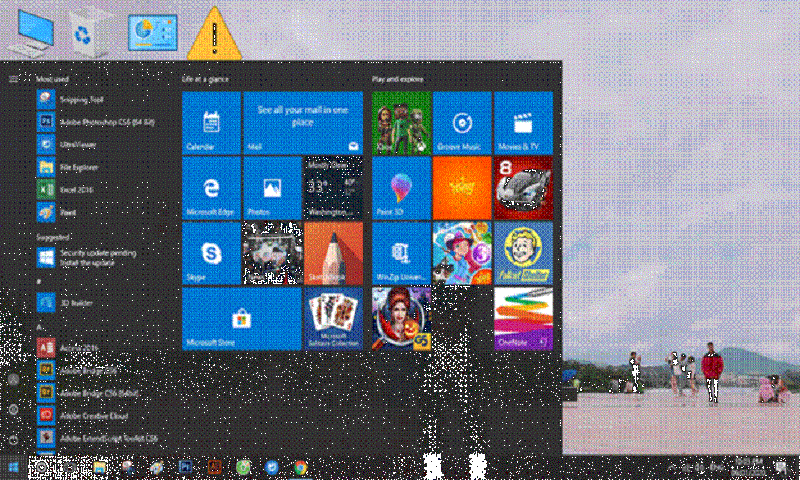Open the blue shield app on taskbar
Image resolution: width=800 pixels, height=480 pixels.
pos(272,467)
